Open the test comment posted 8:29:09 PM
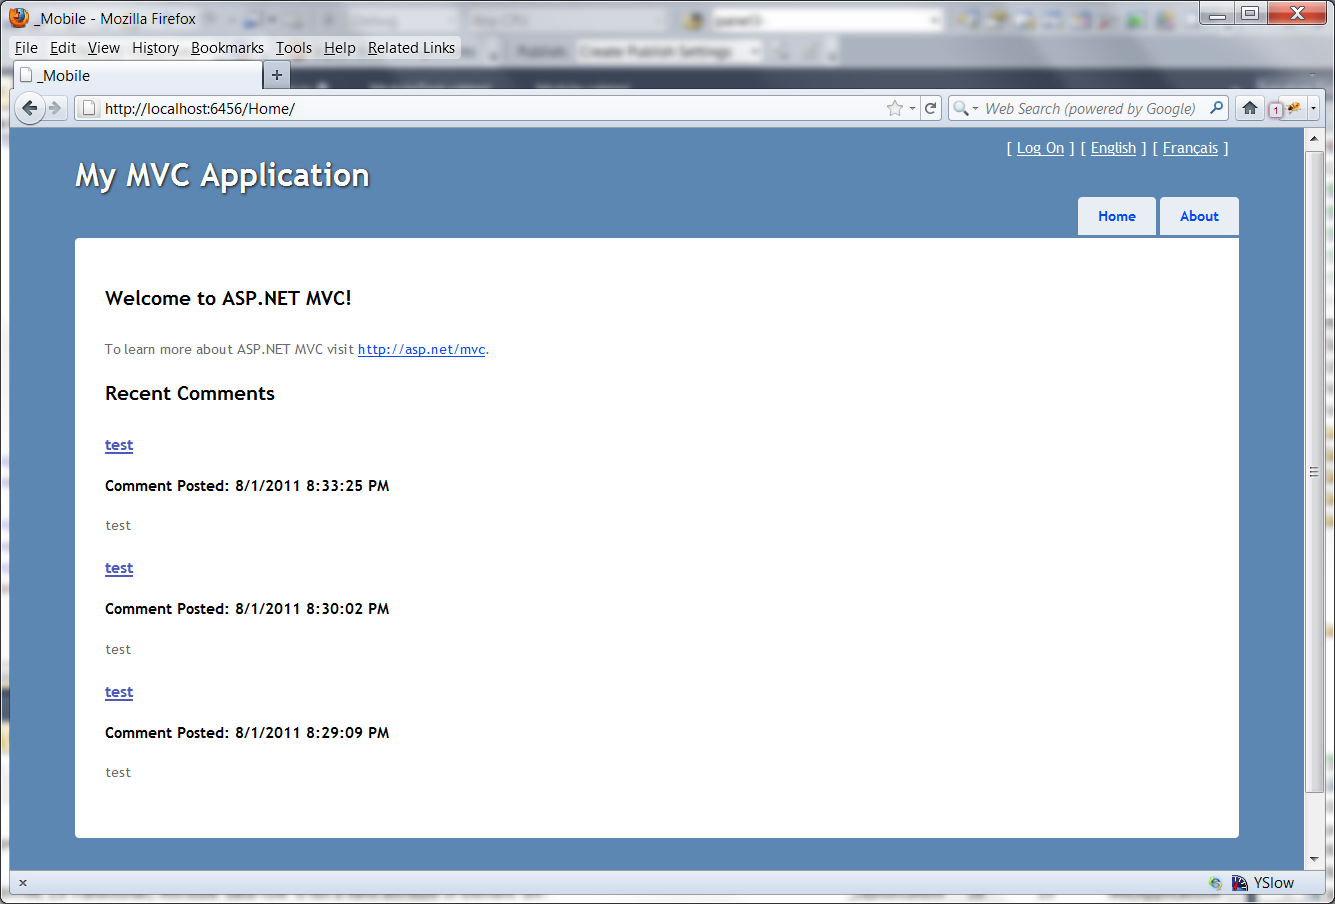This screenshot has width=1335, height=904. tap(119, 692)
